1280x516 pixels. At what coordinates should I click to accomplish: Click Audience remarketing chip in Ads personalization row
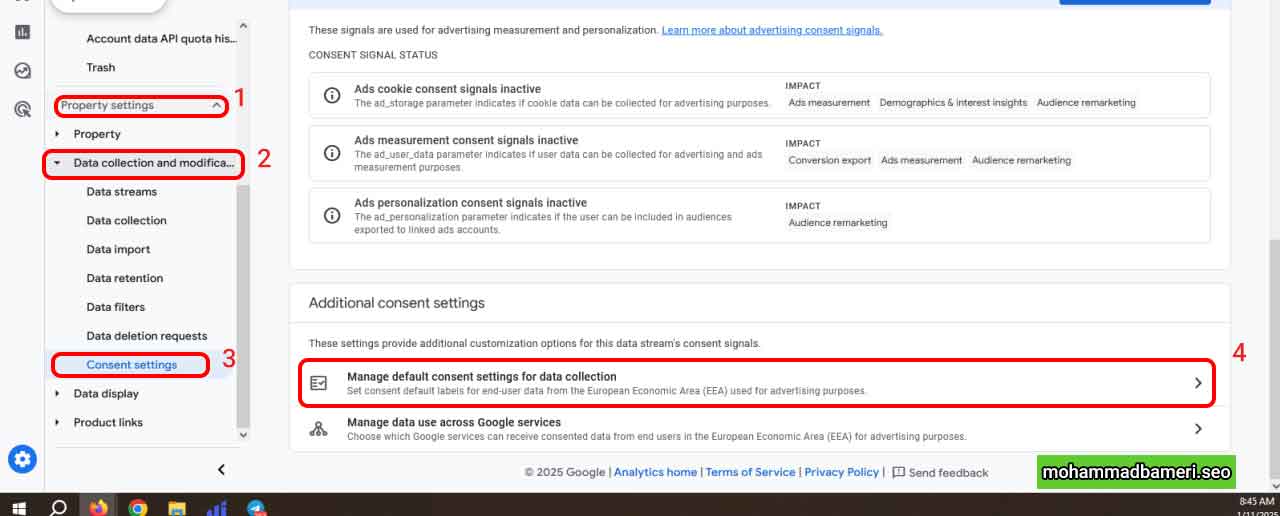pyautogui.click(x=837, y=223)
